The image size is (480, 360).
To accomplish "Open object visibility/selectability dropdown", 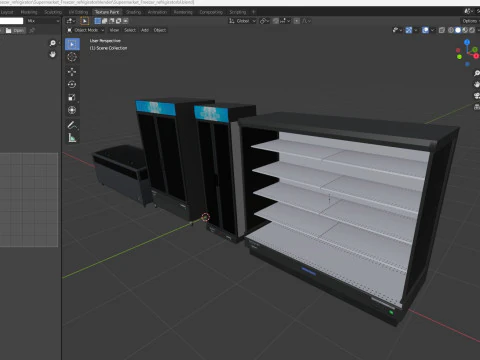I will pyautogui.click(x=397, y=30).
